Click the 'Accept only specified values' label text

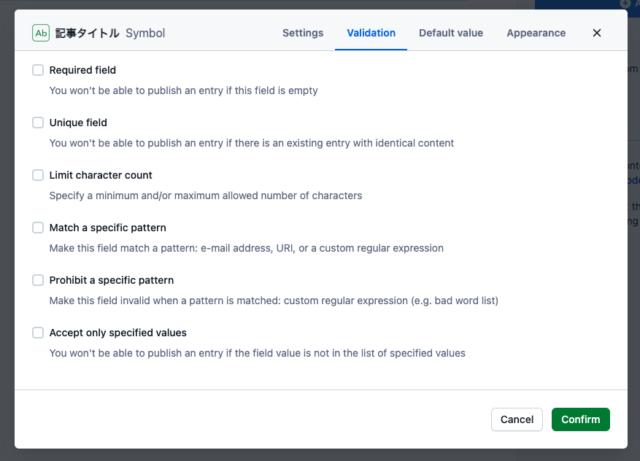tap(118, 332)
